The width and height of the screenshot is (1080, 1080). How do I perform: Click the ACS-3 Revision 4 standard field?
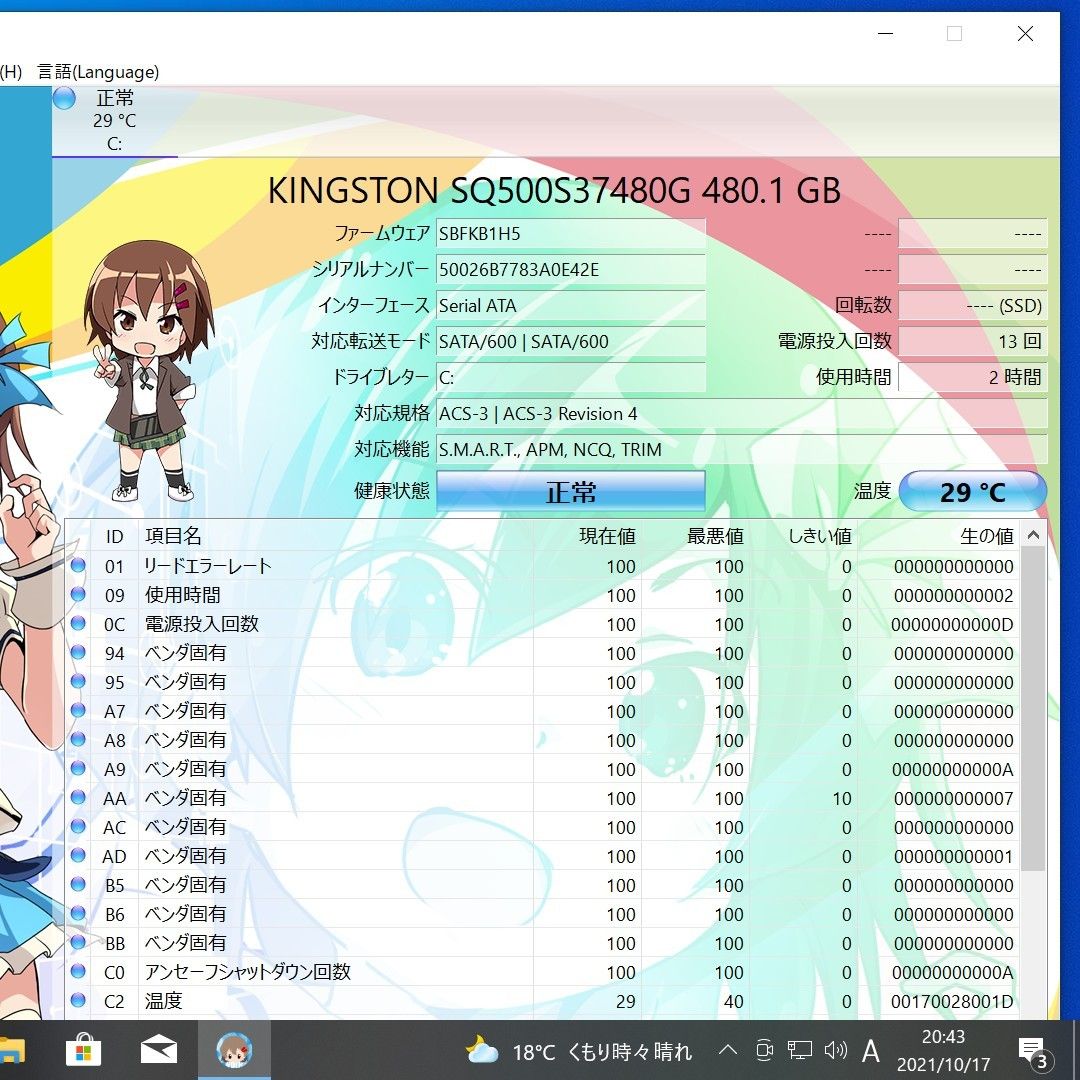point(742,413)
